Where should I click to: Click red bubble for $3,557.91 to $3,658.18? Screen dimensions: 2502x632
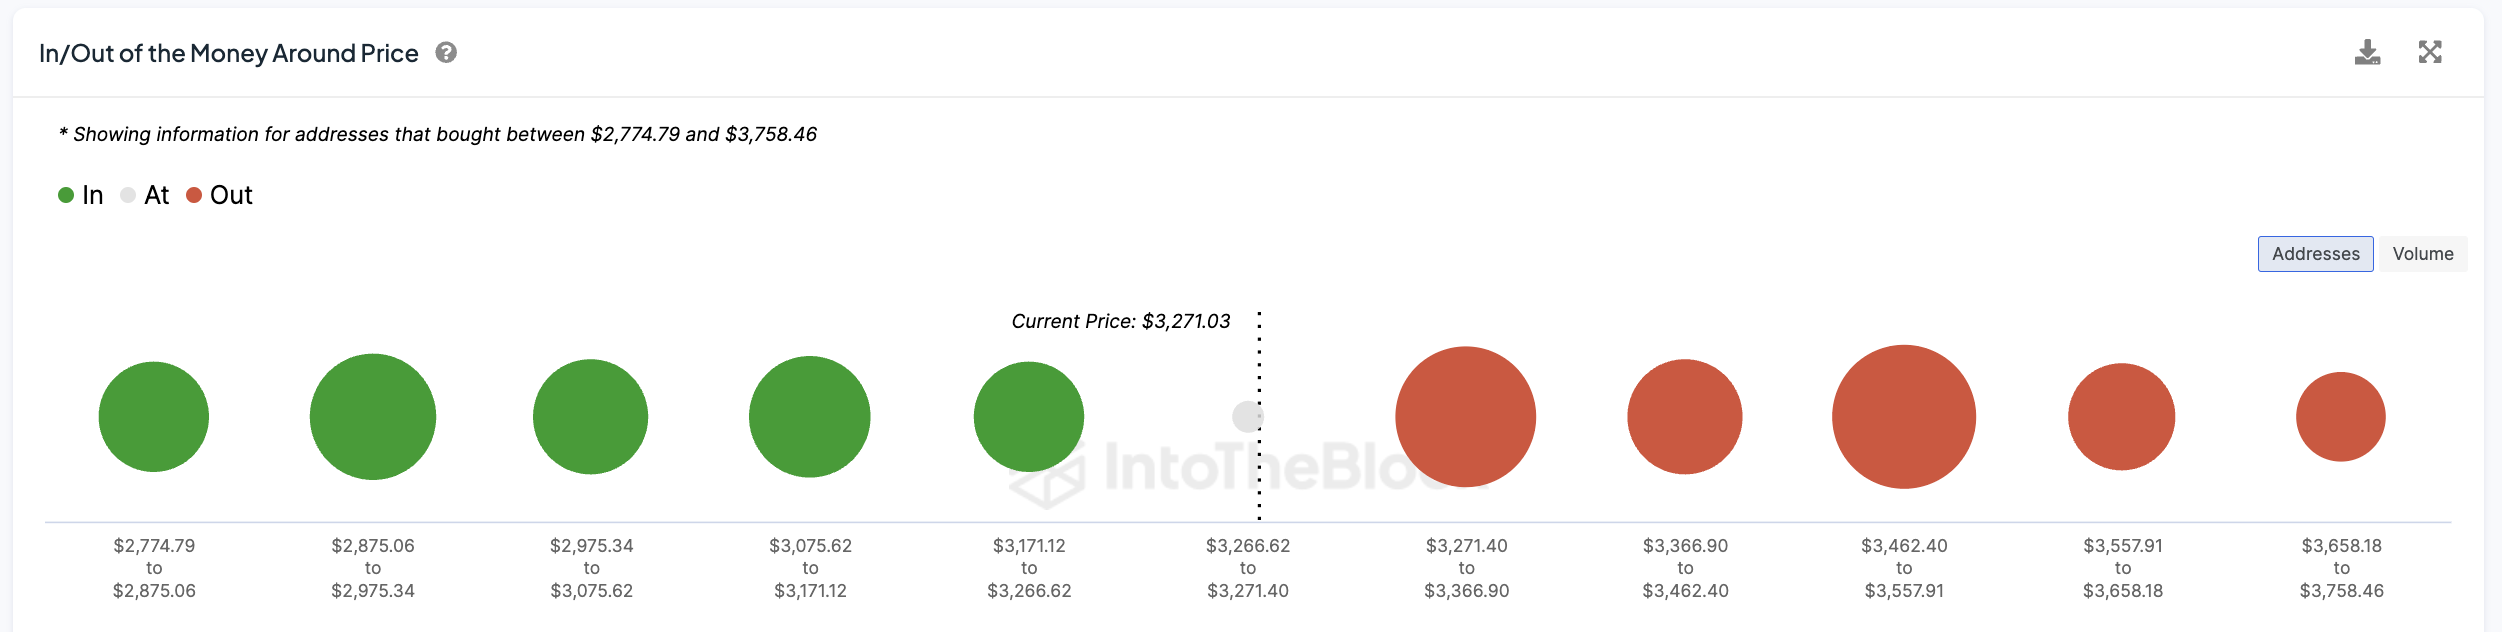[x=2122, y=417]
